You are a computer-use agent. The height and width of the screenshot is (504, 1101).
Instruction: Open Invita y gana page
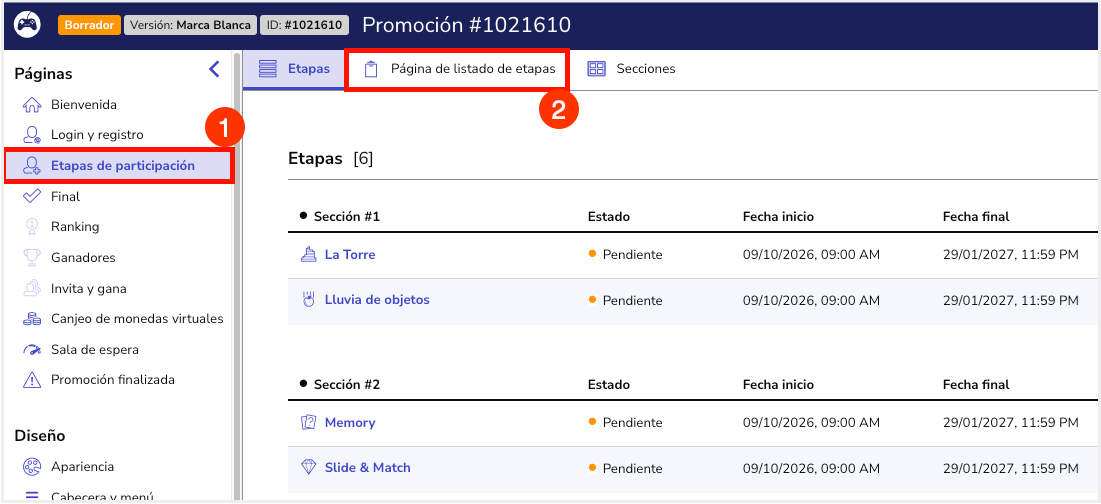coord(88,289)
